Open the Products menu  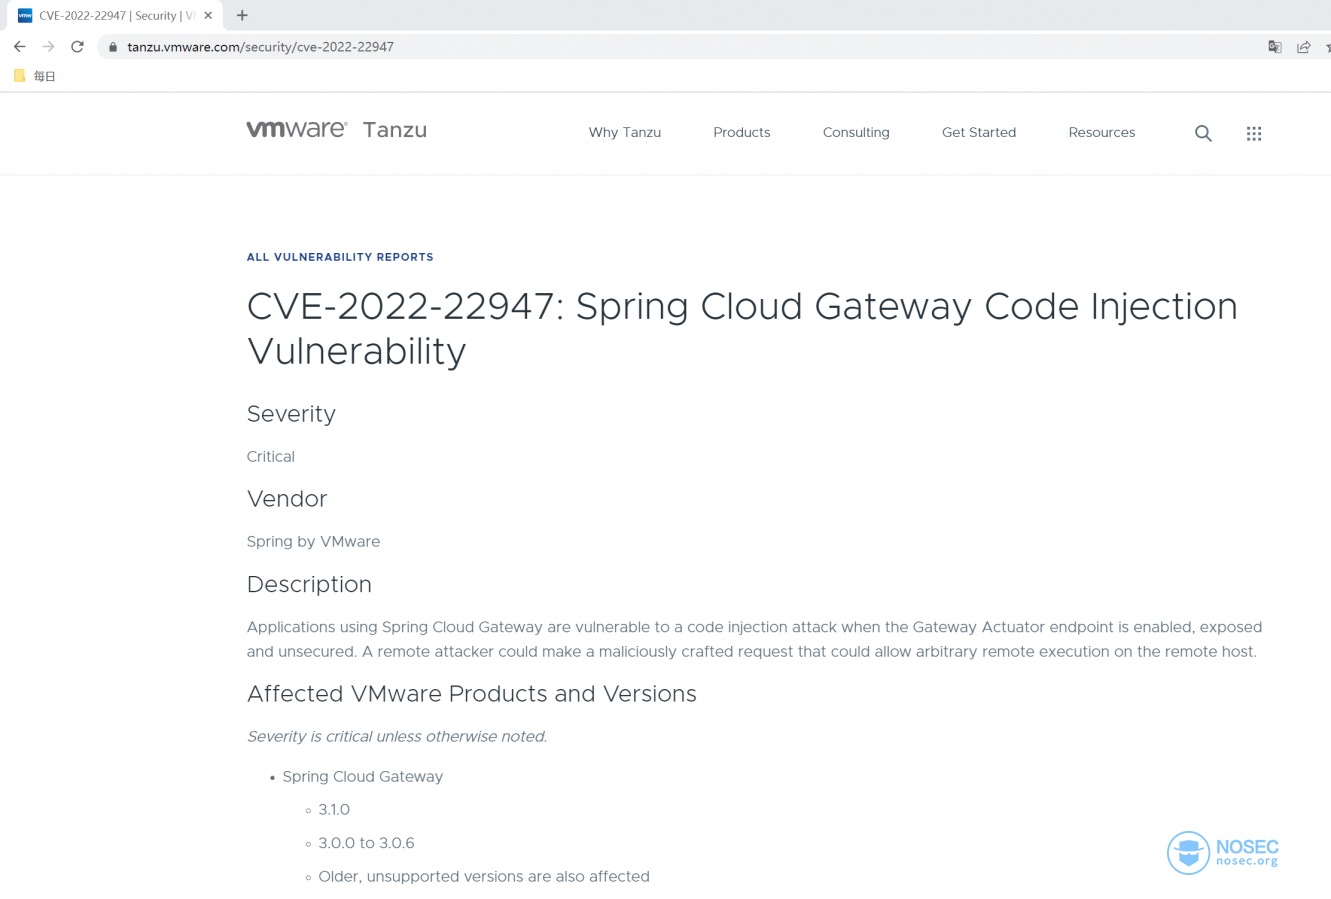tap(741, 132)
